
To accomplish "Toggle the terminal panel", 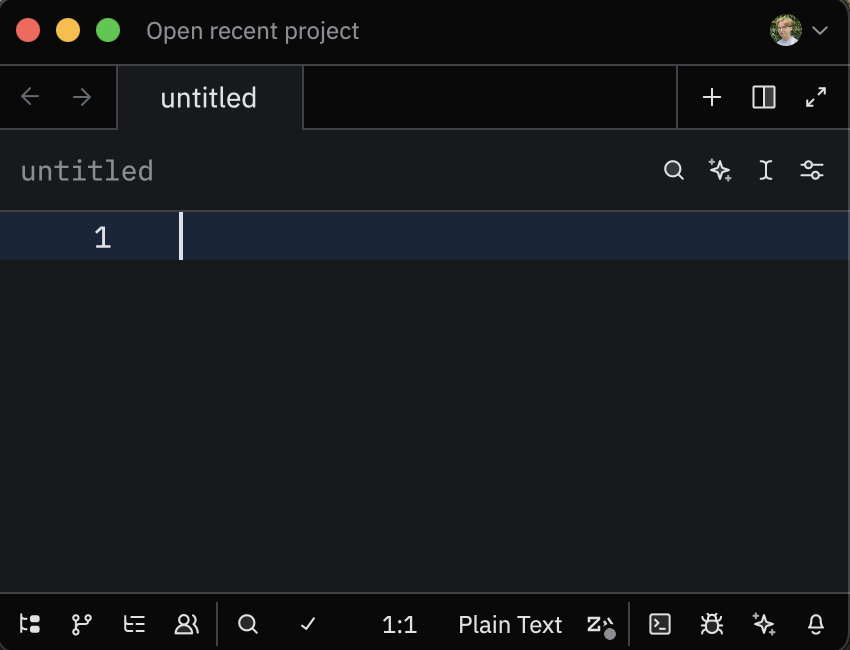I will point(660,625).
